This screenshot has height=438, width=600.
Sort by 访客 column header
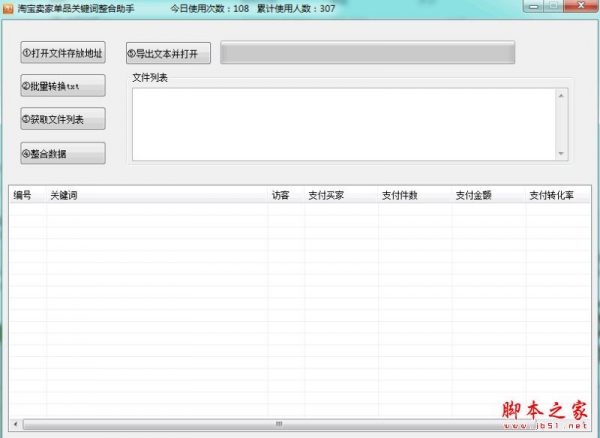click(286, 195)
